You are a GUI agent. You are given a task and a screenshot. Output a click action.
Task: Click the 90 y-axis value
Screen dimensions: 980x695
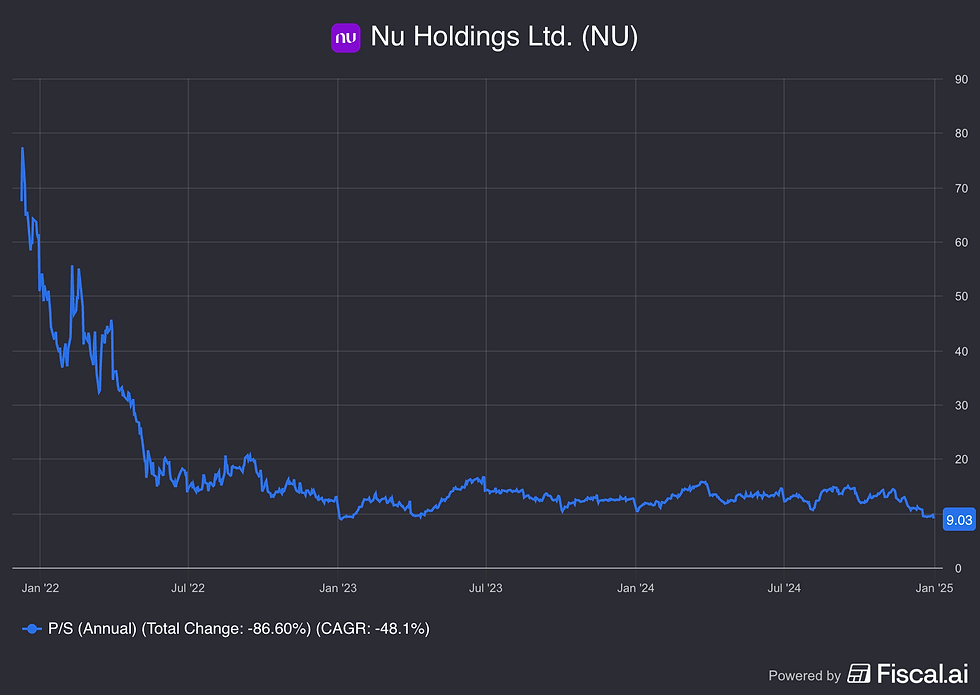(961, 79)
